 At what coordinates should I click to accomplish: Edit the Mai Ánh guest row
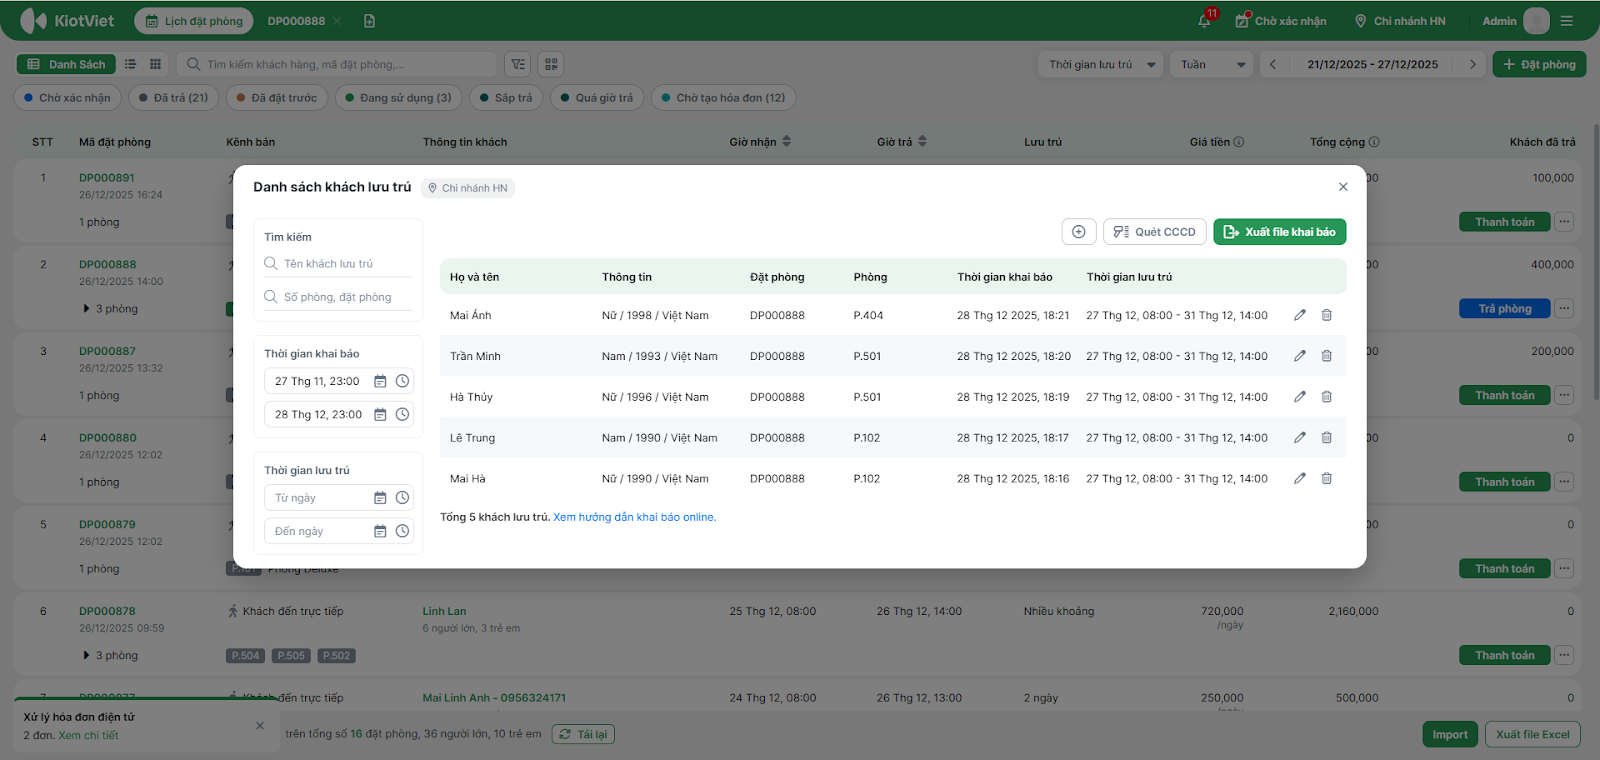(1299, 315)
